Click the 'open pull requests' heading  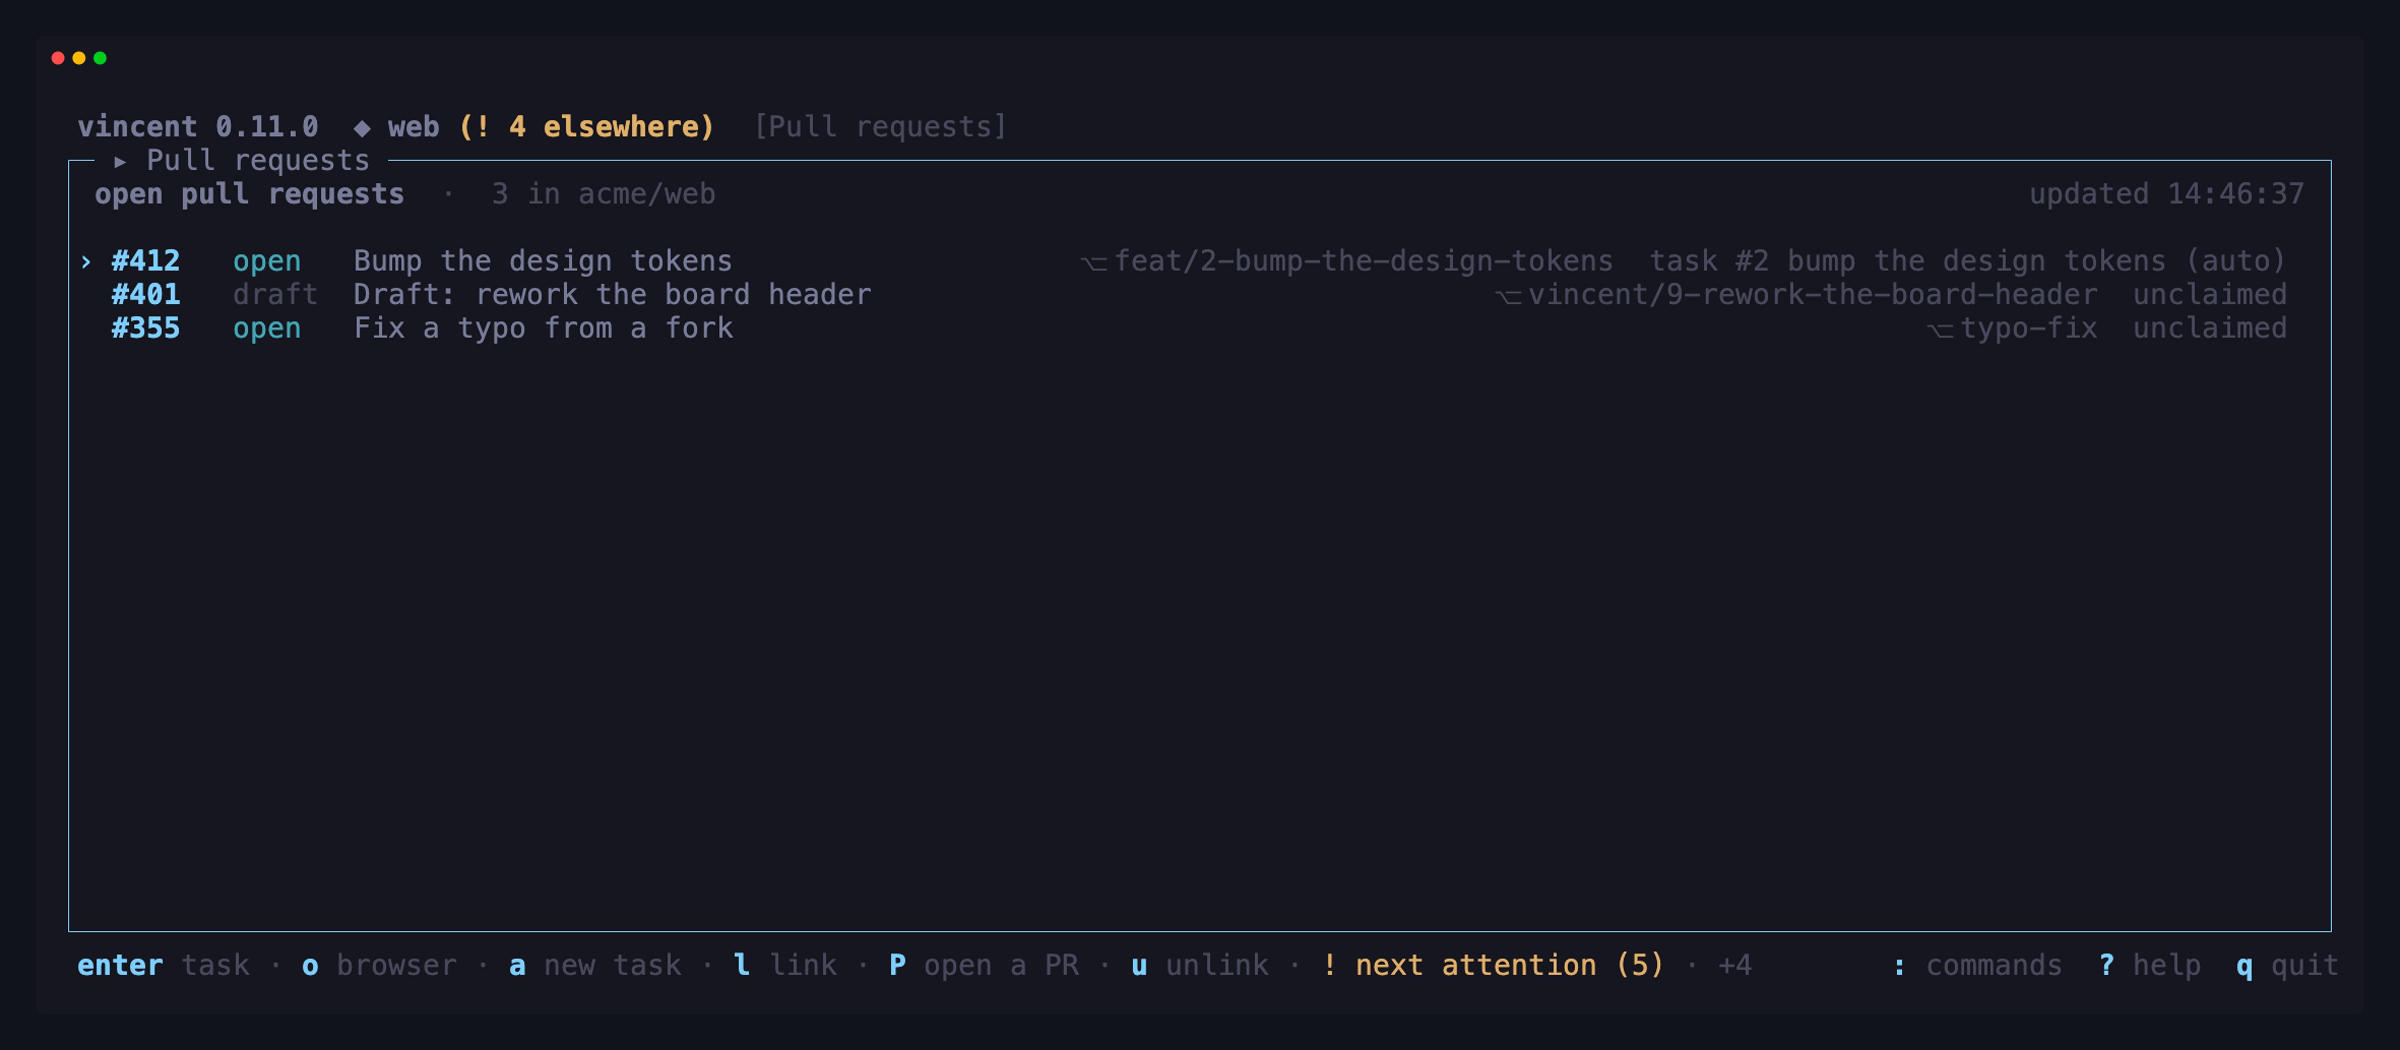[x=249, y=194]
